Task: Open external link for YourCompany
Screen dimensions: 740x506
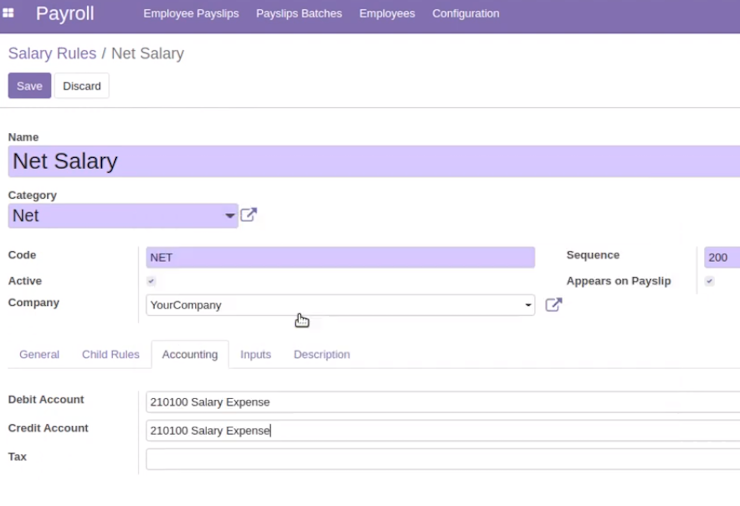Action: pyautogui.click(x=554, y=305)
